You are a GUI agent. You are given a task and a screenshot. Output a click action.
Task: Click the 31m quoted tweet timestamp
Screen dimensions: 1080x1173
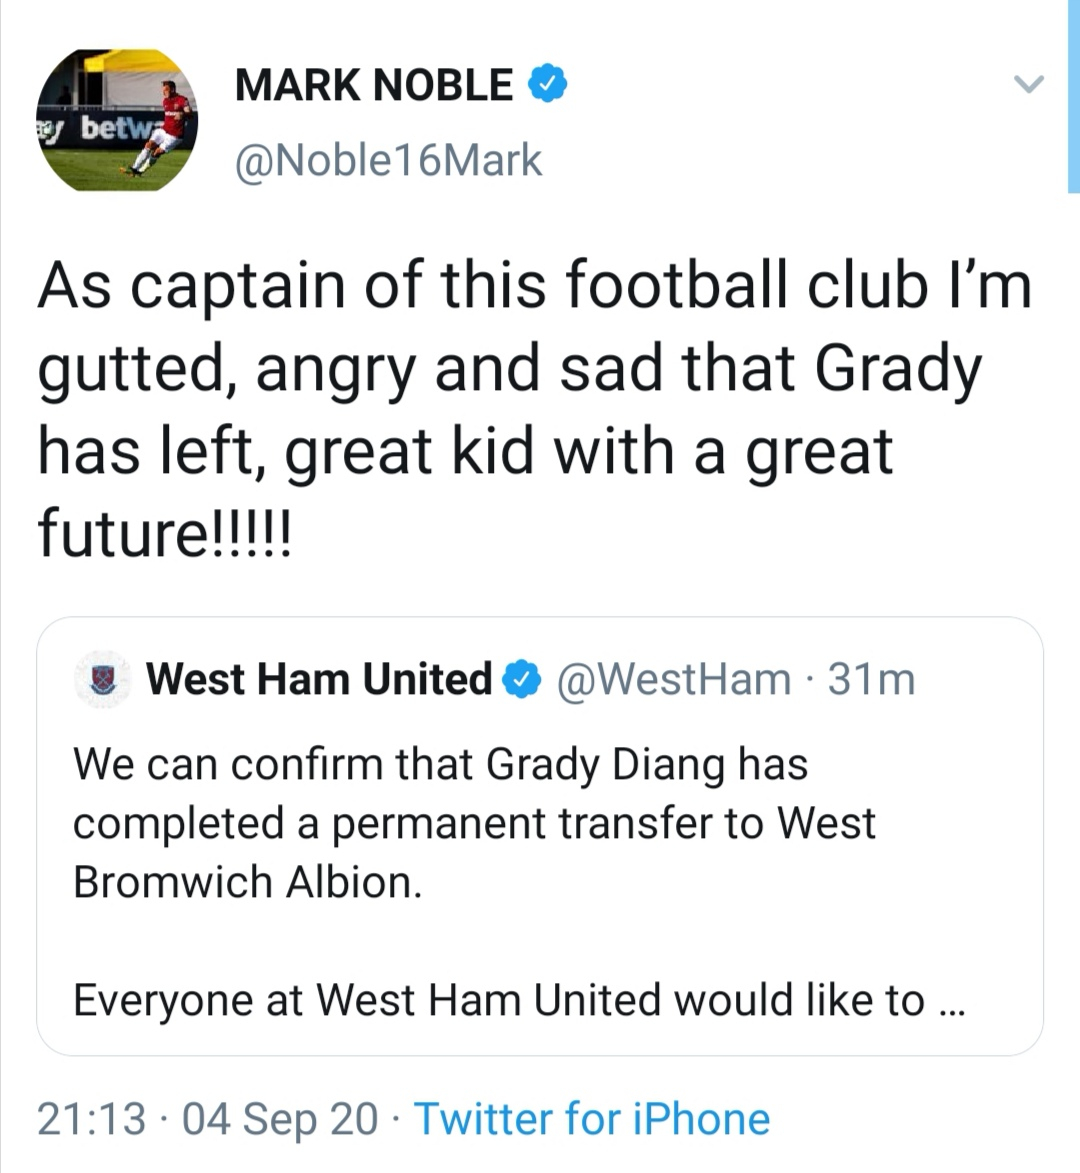point(872,680)
